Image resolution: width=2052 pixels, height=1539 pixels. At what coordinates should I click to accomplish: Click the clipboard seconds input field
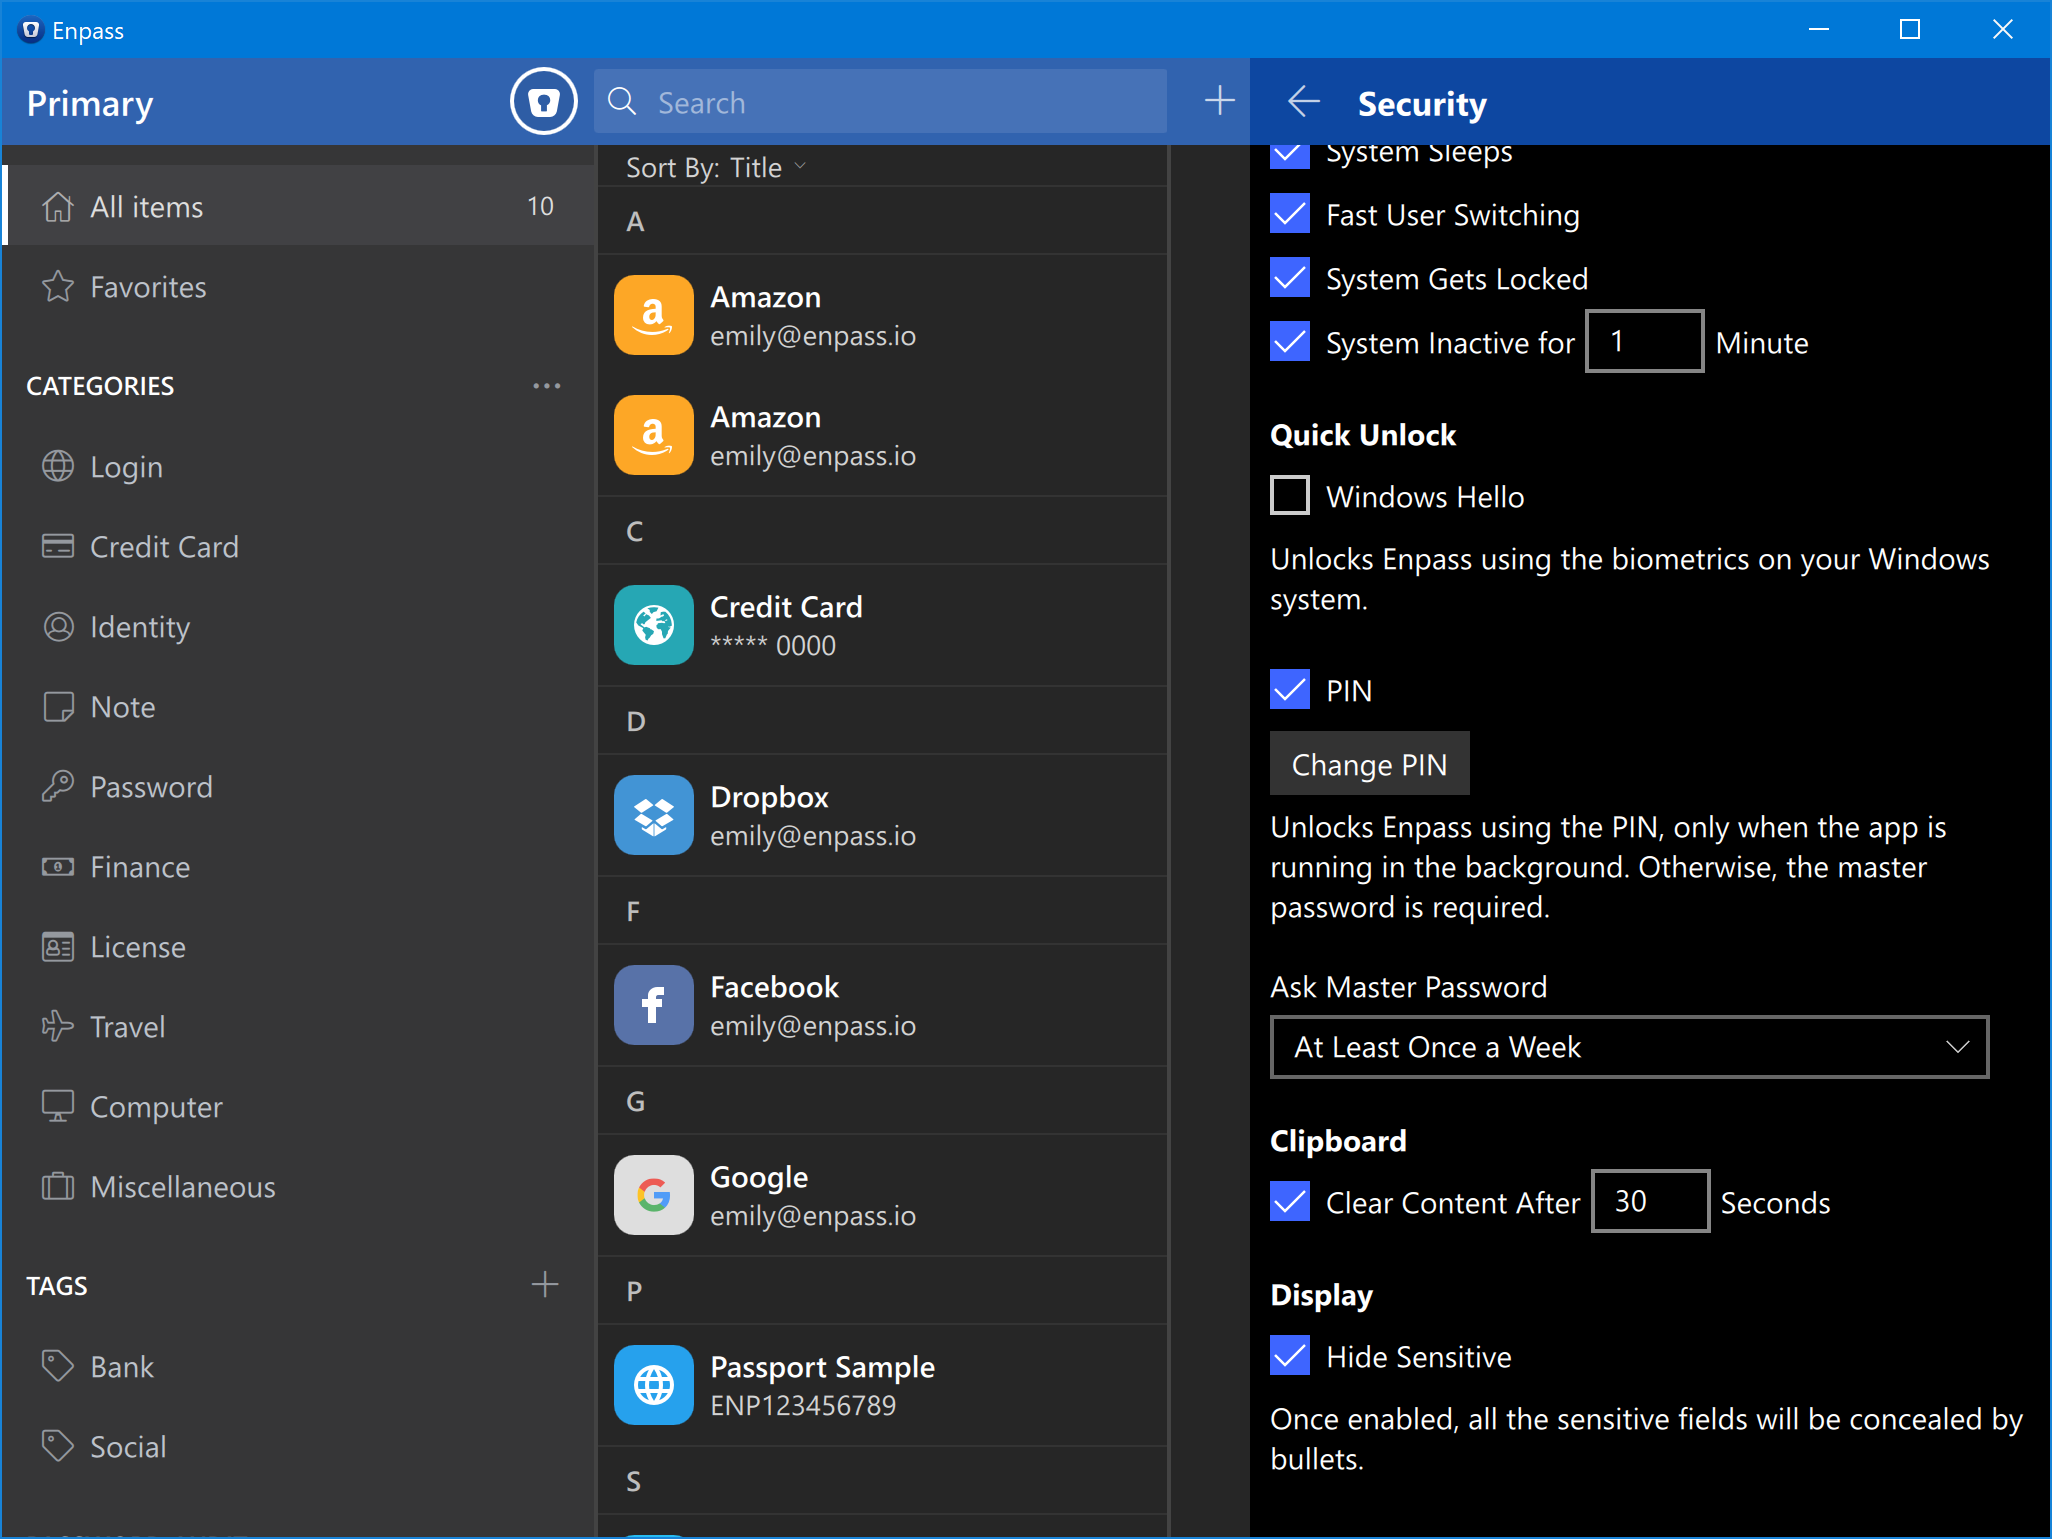pyautogui.click(x=1650, y=1201)
